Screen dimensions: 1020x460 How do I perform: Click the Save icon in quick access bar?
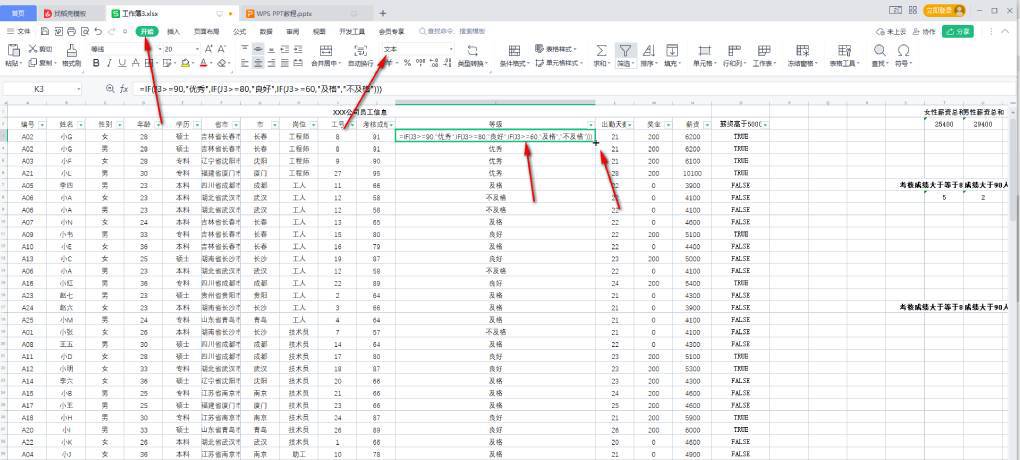[x=44, y=31]
